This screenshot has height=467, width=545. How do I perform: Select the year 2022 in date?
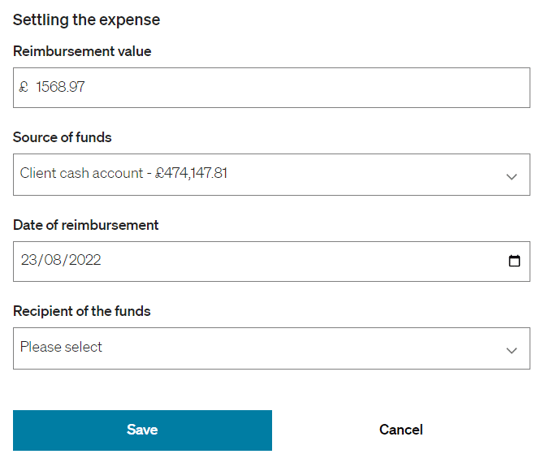(85, 260)
